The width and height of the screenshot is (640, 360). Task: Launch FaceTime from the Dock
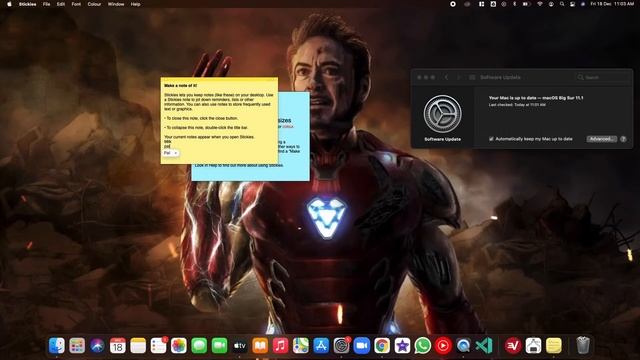point(220,346)
